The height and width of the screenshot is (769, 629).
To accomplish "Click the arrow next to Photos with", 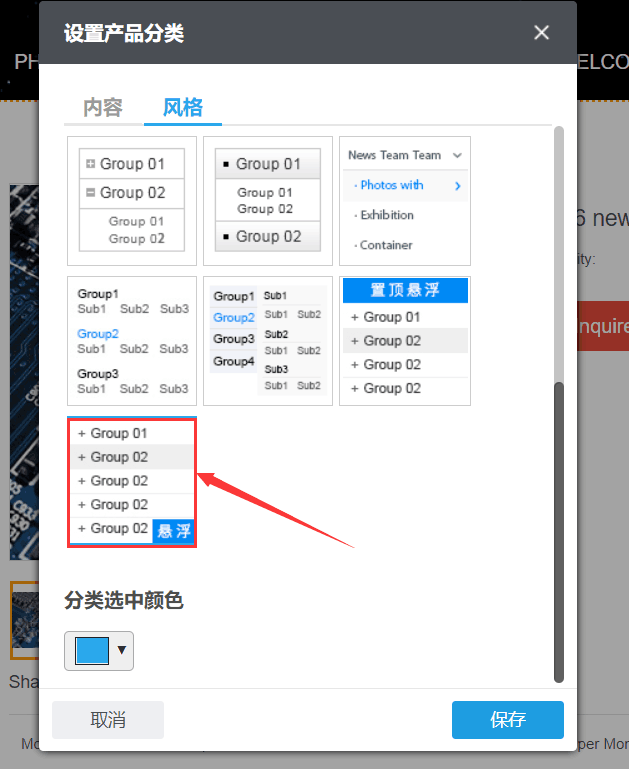I will [x=458, y=185].
